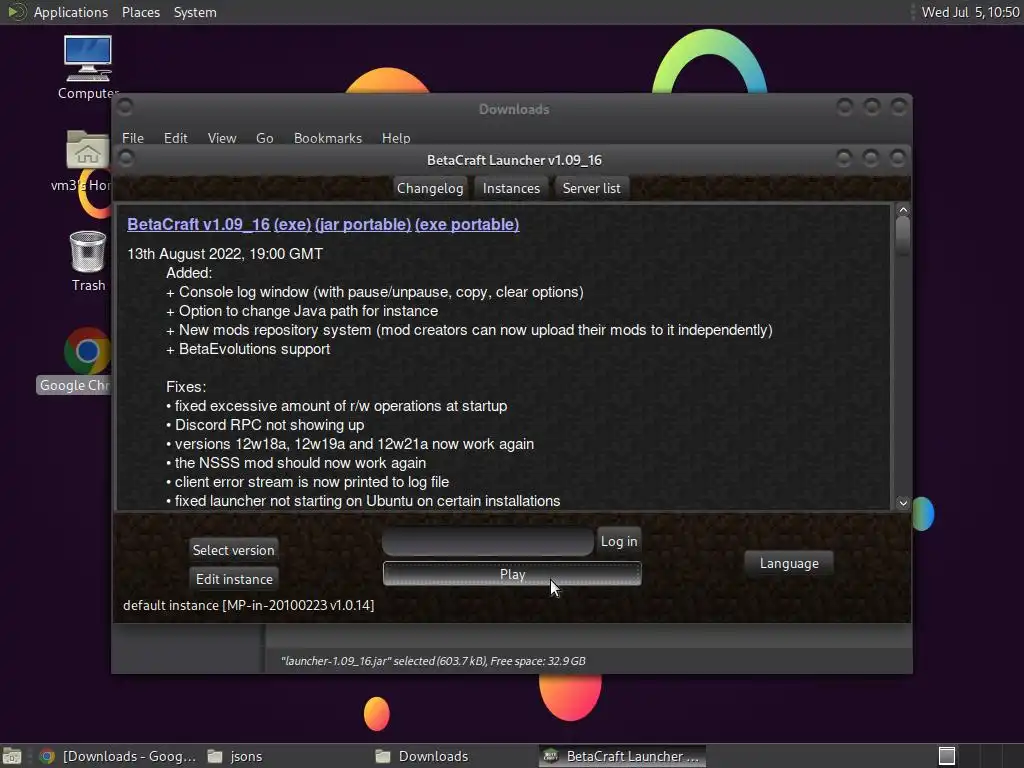Screen dimensions: 1024x768
Task: Open File menu in Downloads window
Action: [133, 138]
